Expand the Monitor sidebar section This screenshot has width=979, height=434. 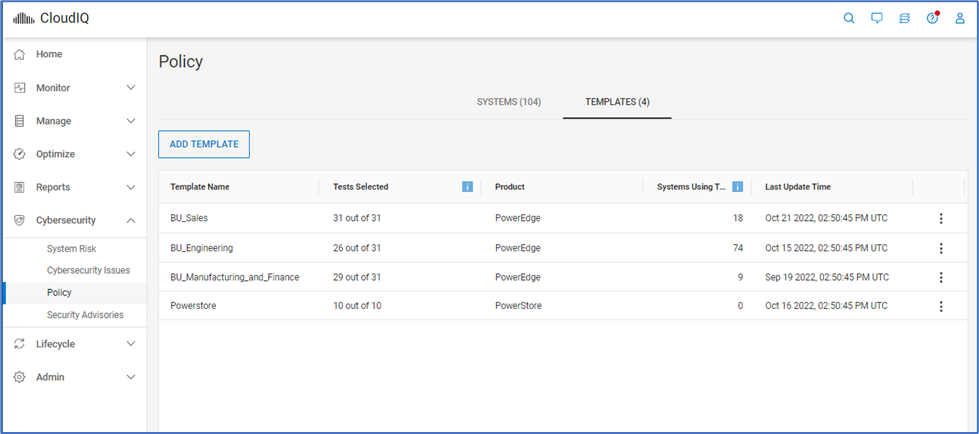click(73, 88)
